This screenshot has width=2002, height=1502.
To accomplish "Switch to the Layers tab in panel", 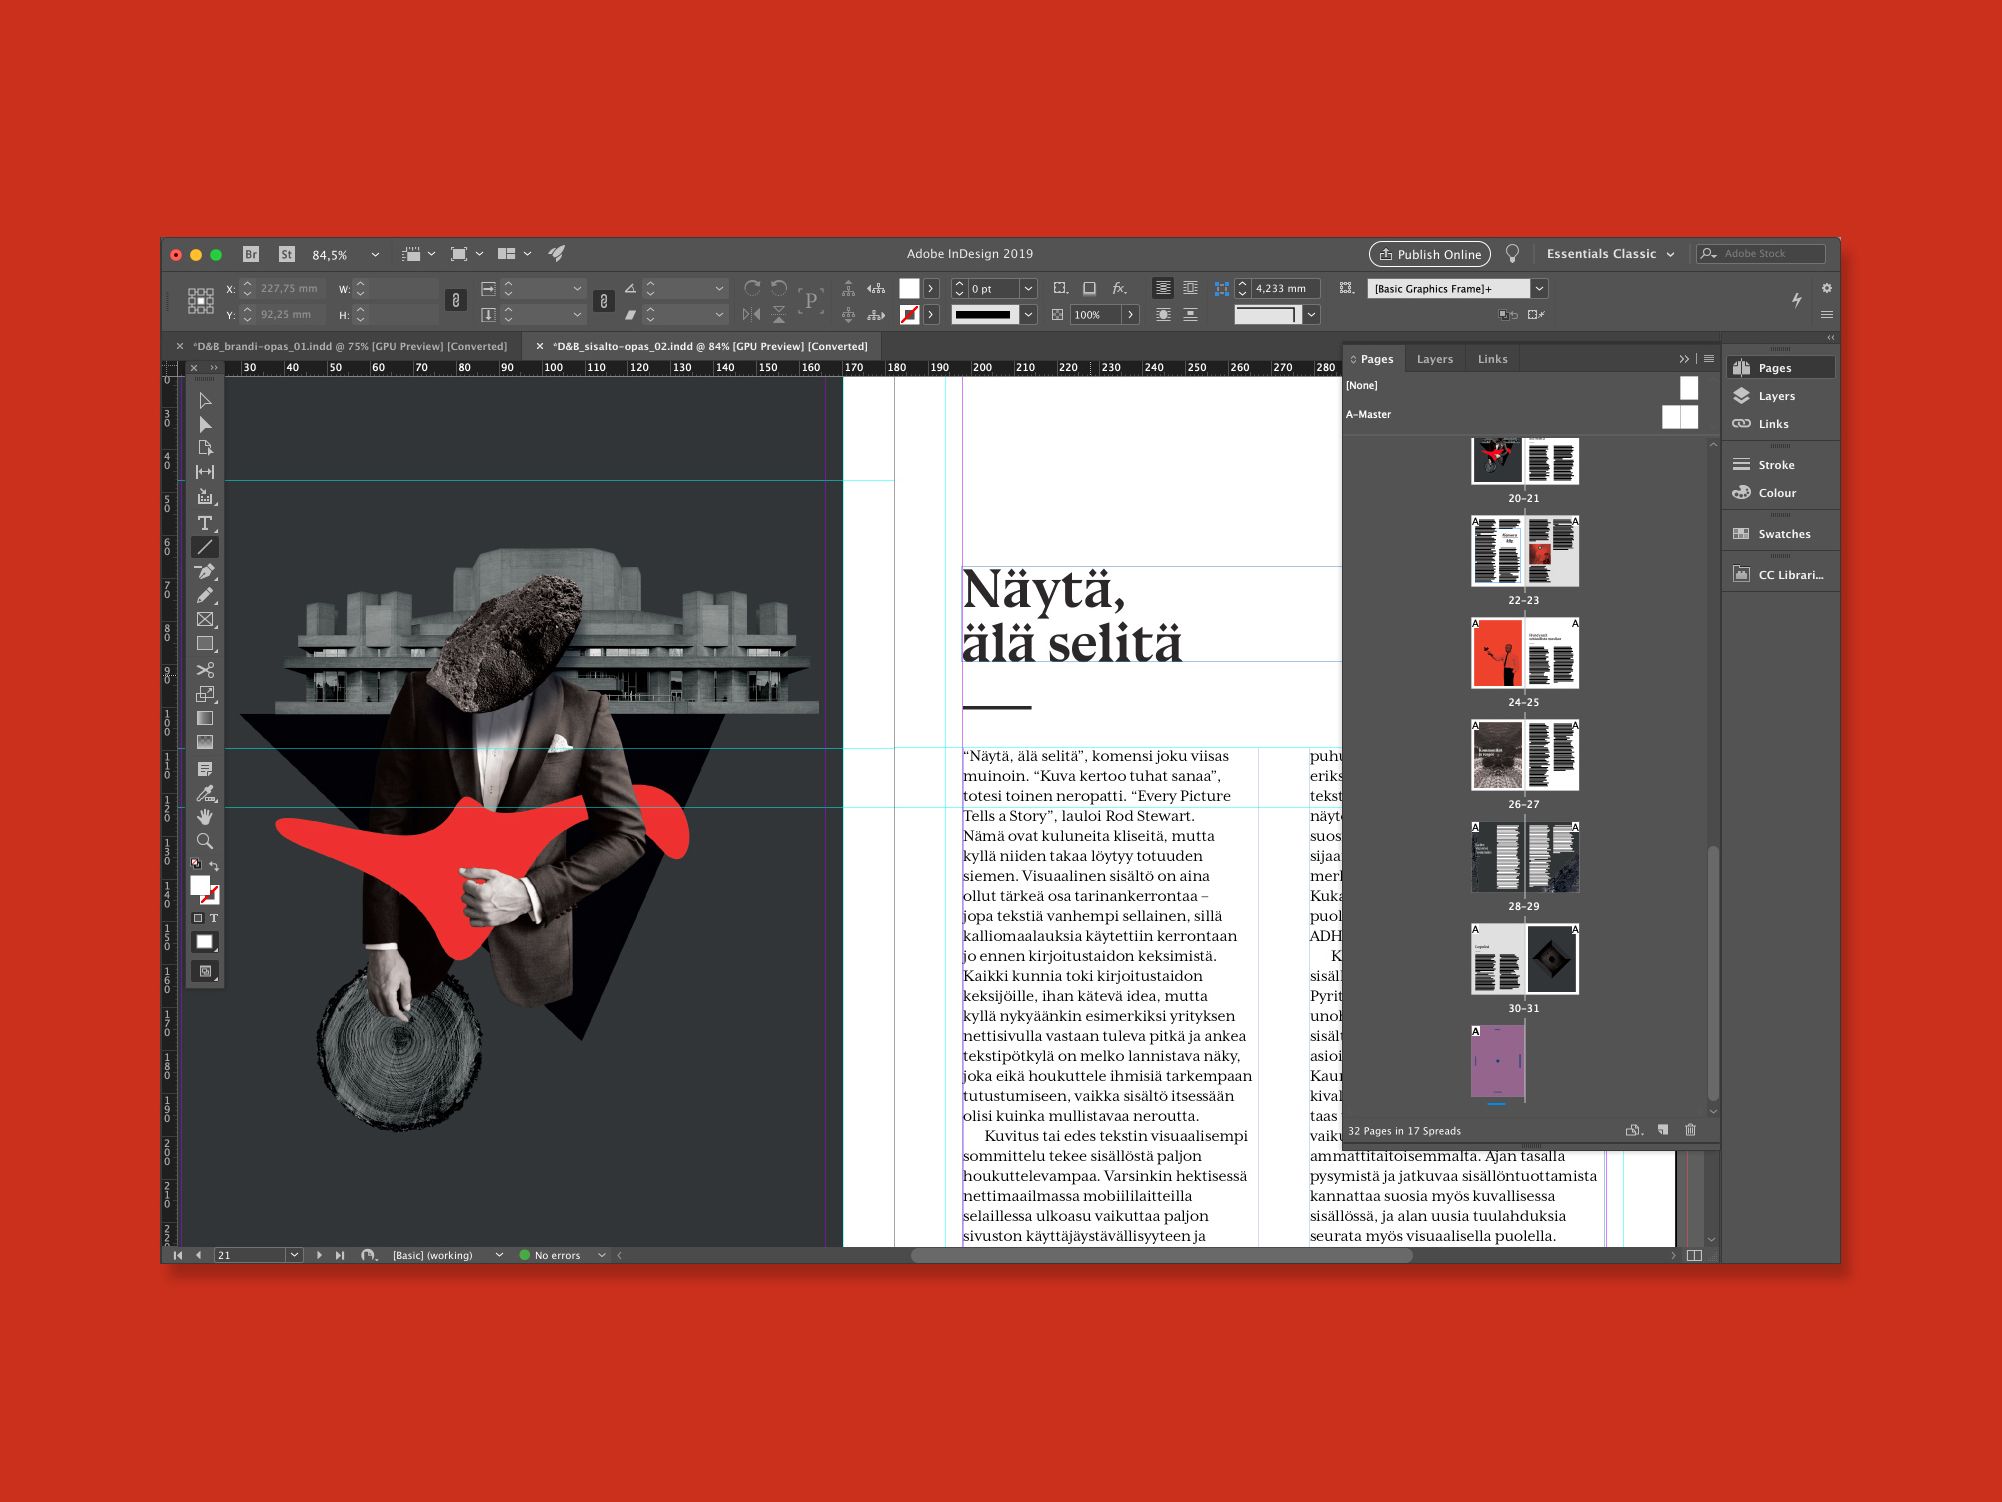I will pos(1434,359).
